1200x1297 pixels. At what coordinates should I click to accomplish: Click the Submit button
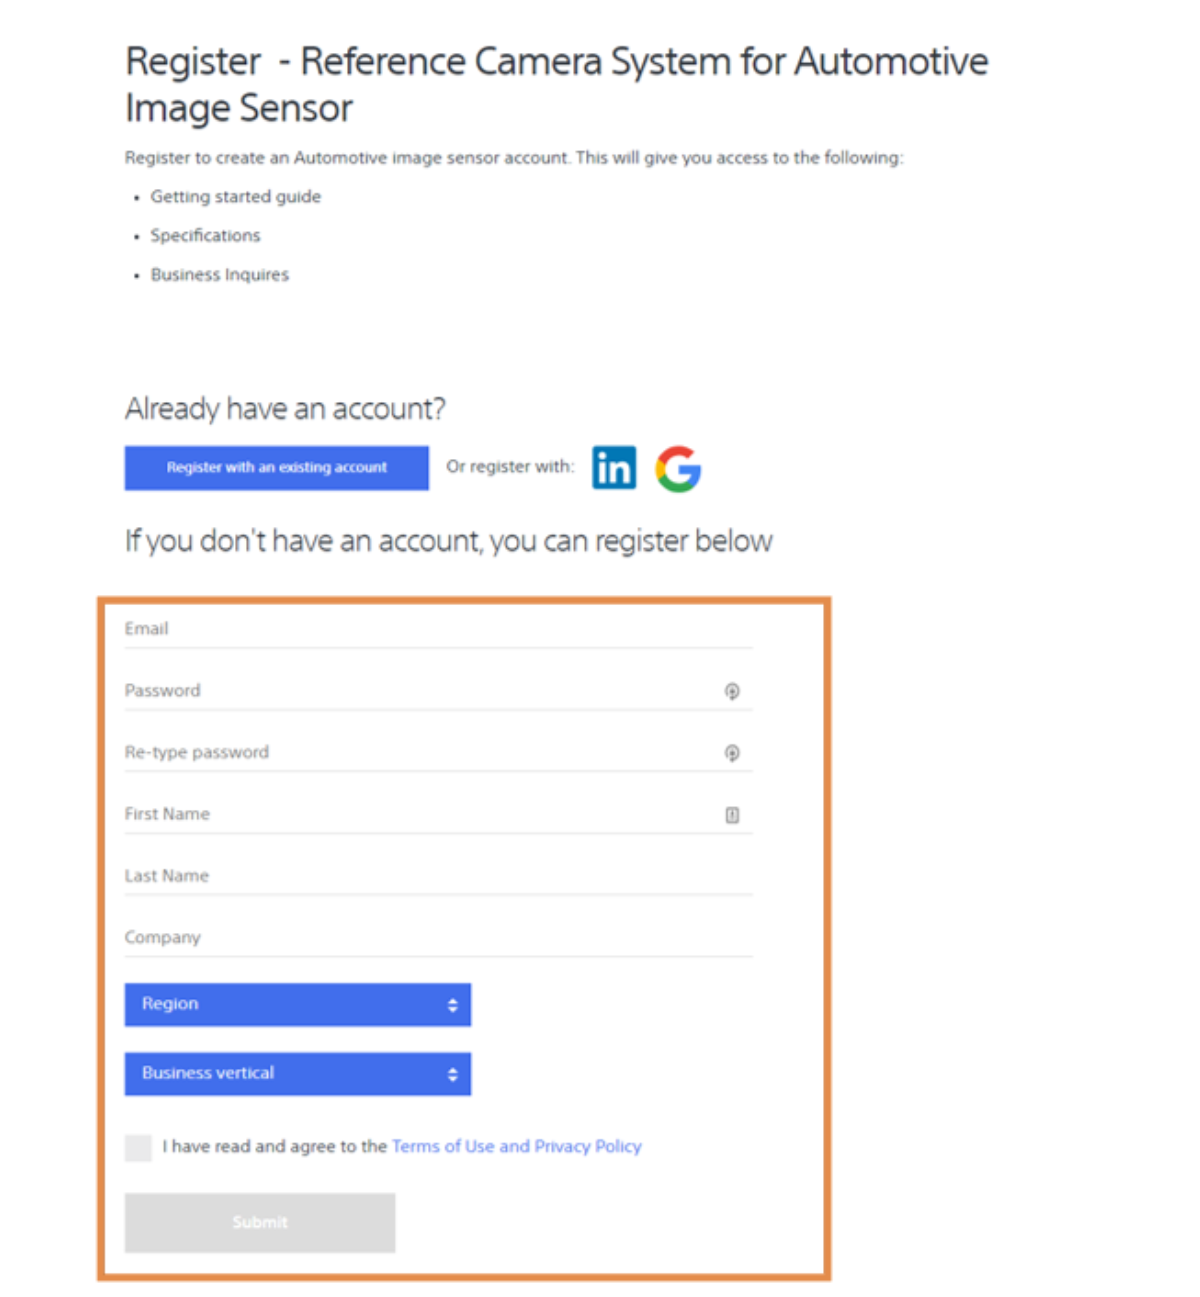point(260,1222)
